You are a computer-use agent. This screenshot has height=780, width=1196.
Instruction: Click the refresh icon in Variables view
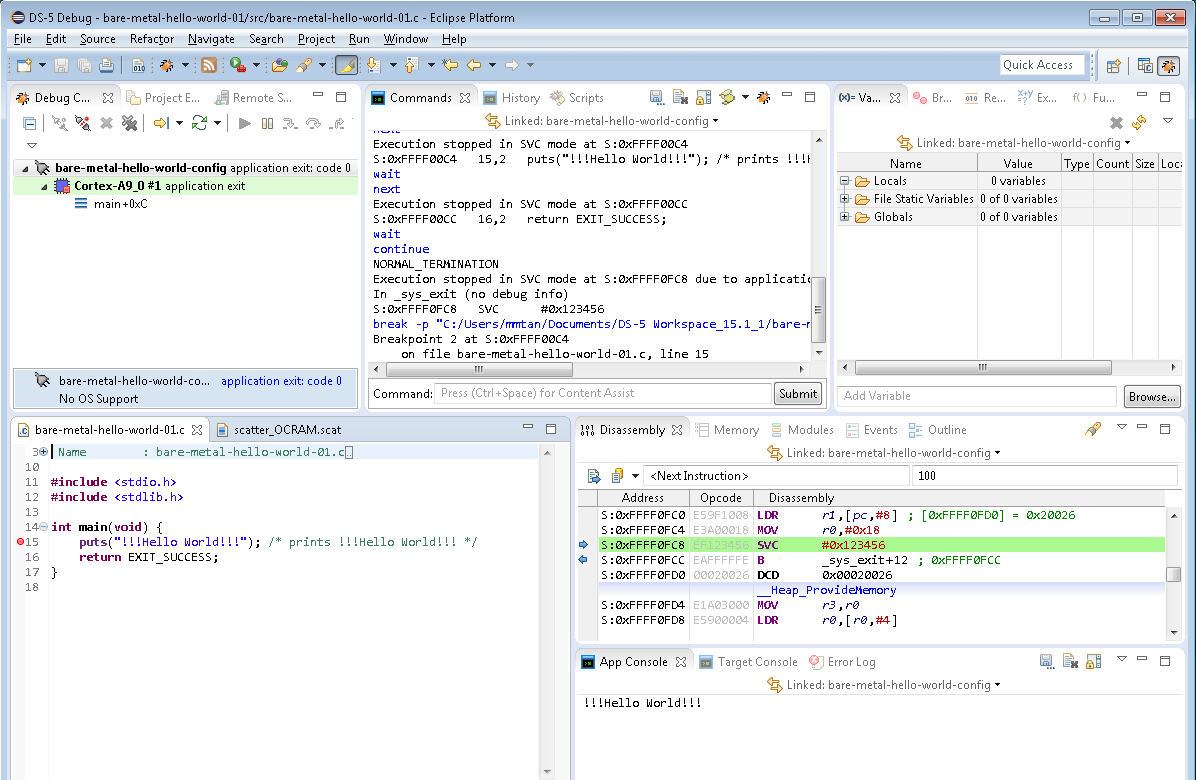pos(1139,123)
